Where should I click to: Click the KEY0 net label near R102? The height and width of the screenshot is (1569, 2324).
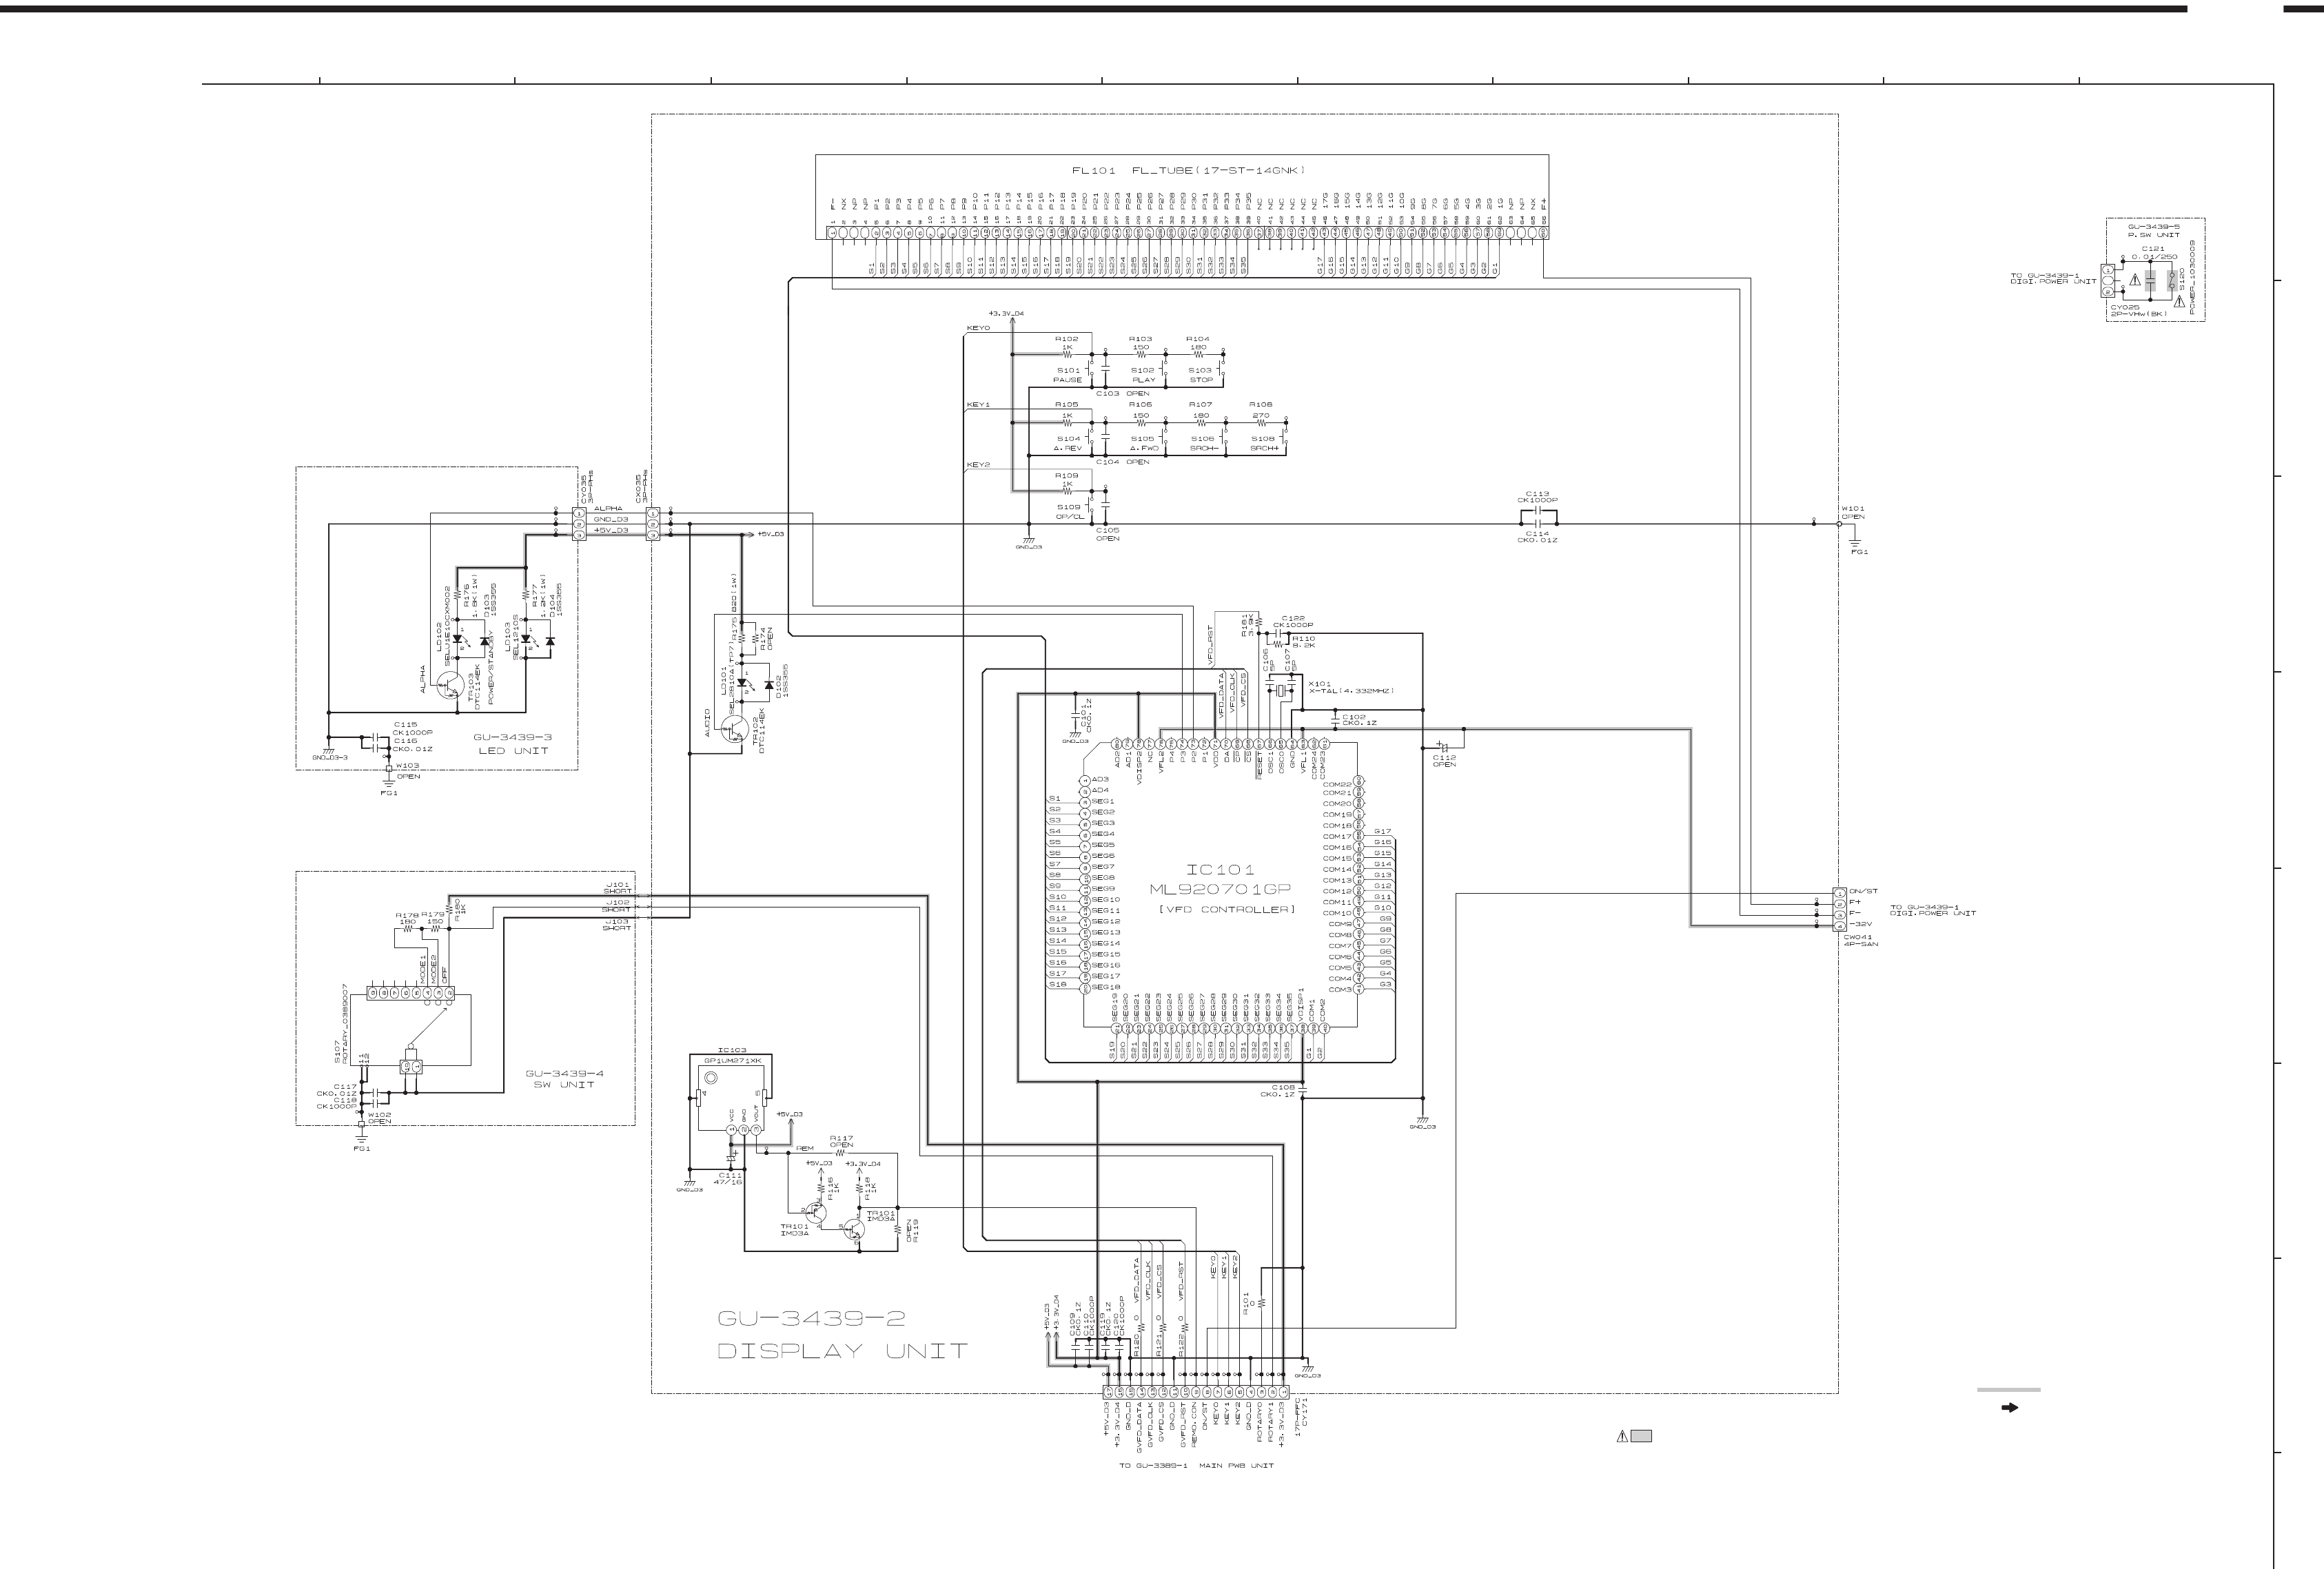pos(978,328)
